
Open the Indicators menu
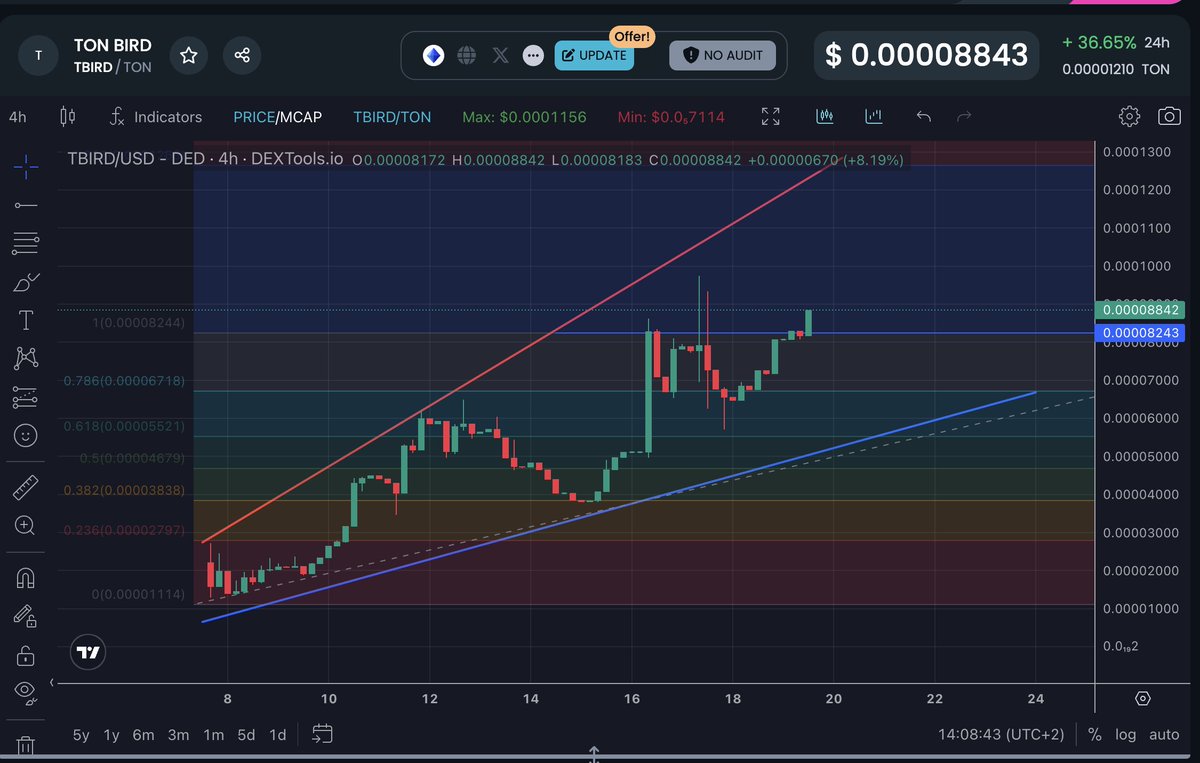[x=156, y=117]
